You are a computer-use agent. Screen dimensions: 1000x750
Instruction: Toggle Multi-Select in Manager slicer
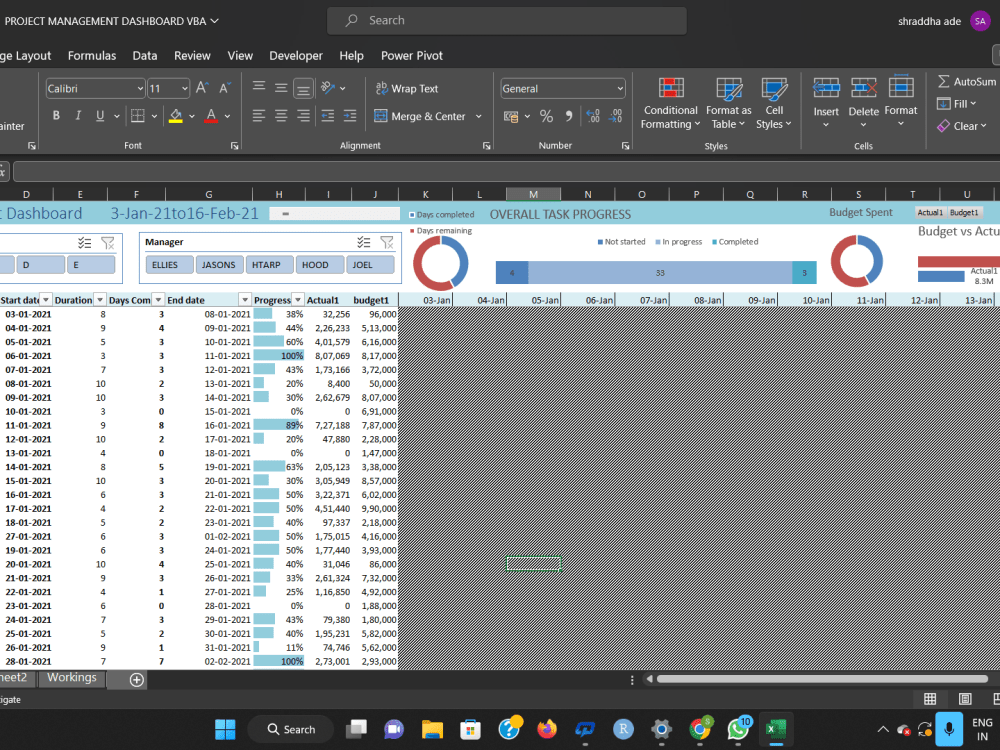pos(364,242)
